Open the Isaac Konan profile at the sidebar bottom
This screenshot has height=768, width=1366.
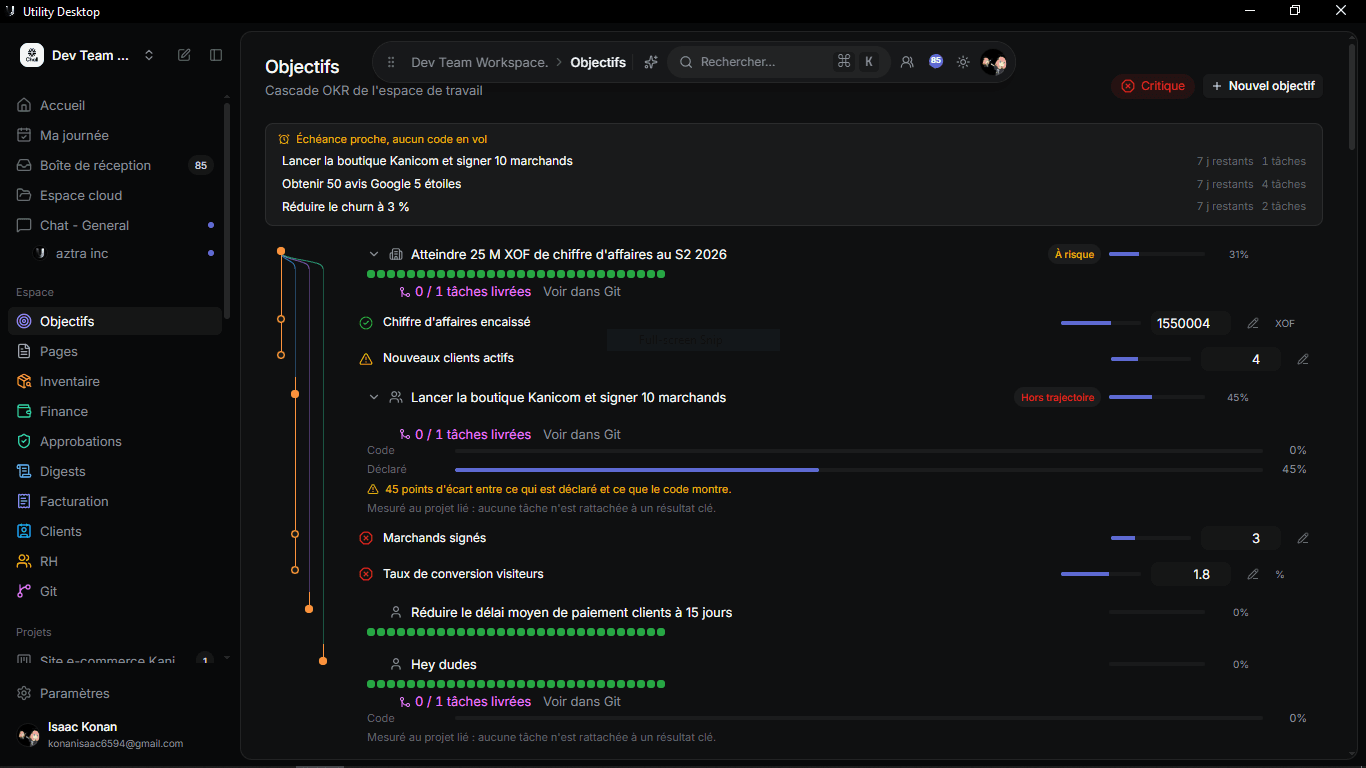115,735
